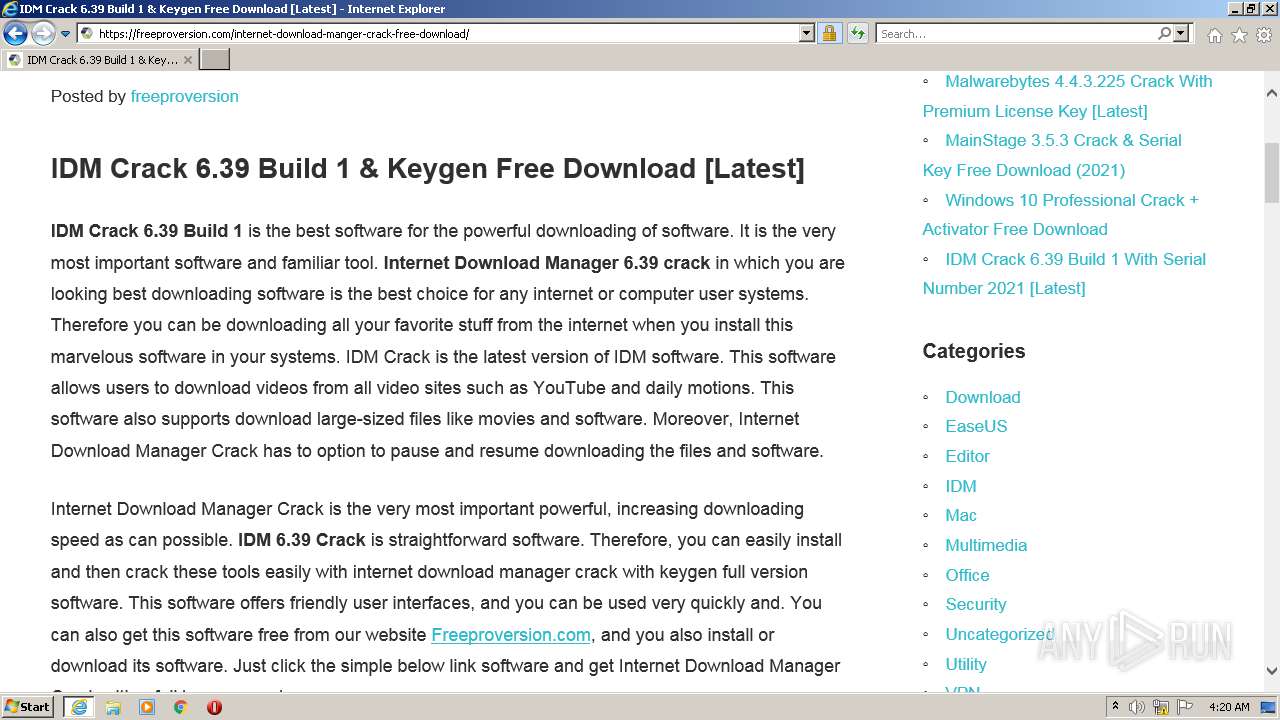
Task: Refresh the page with the refresh icon
Action: (x=858, y=34)
